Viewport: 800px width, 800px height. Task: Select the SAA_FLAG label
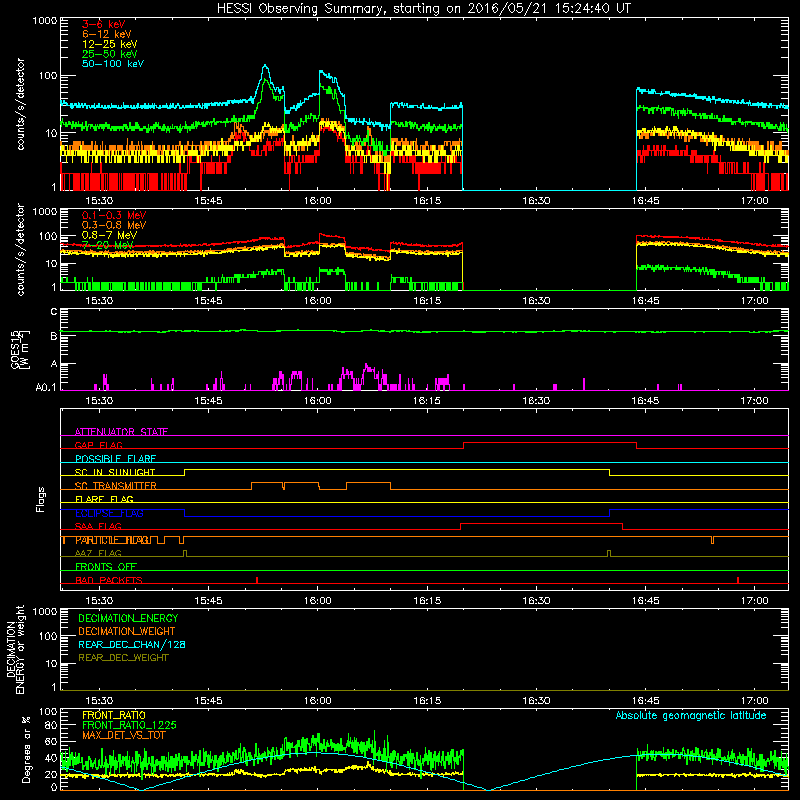[x=98, y=526]
